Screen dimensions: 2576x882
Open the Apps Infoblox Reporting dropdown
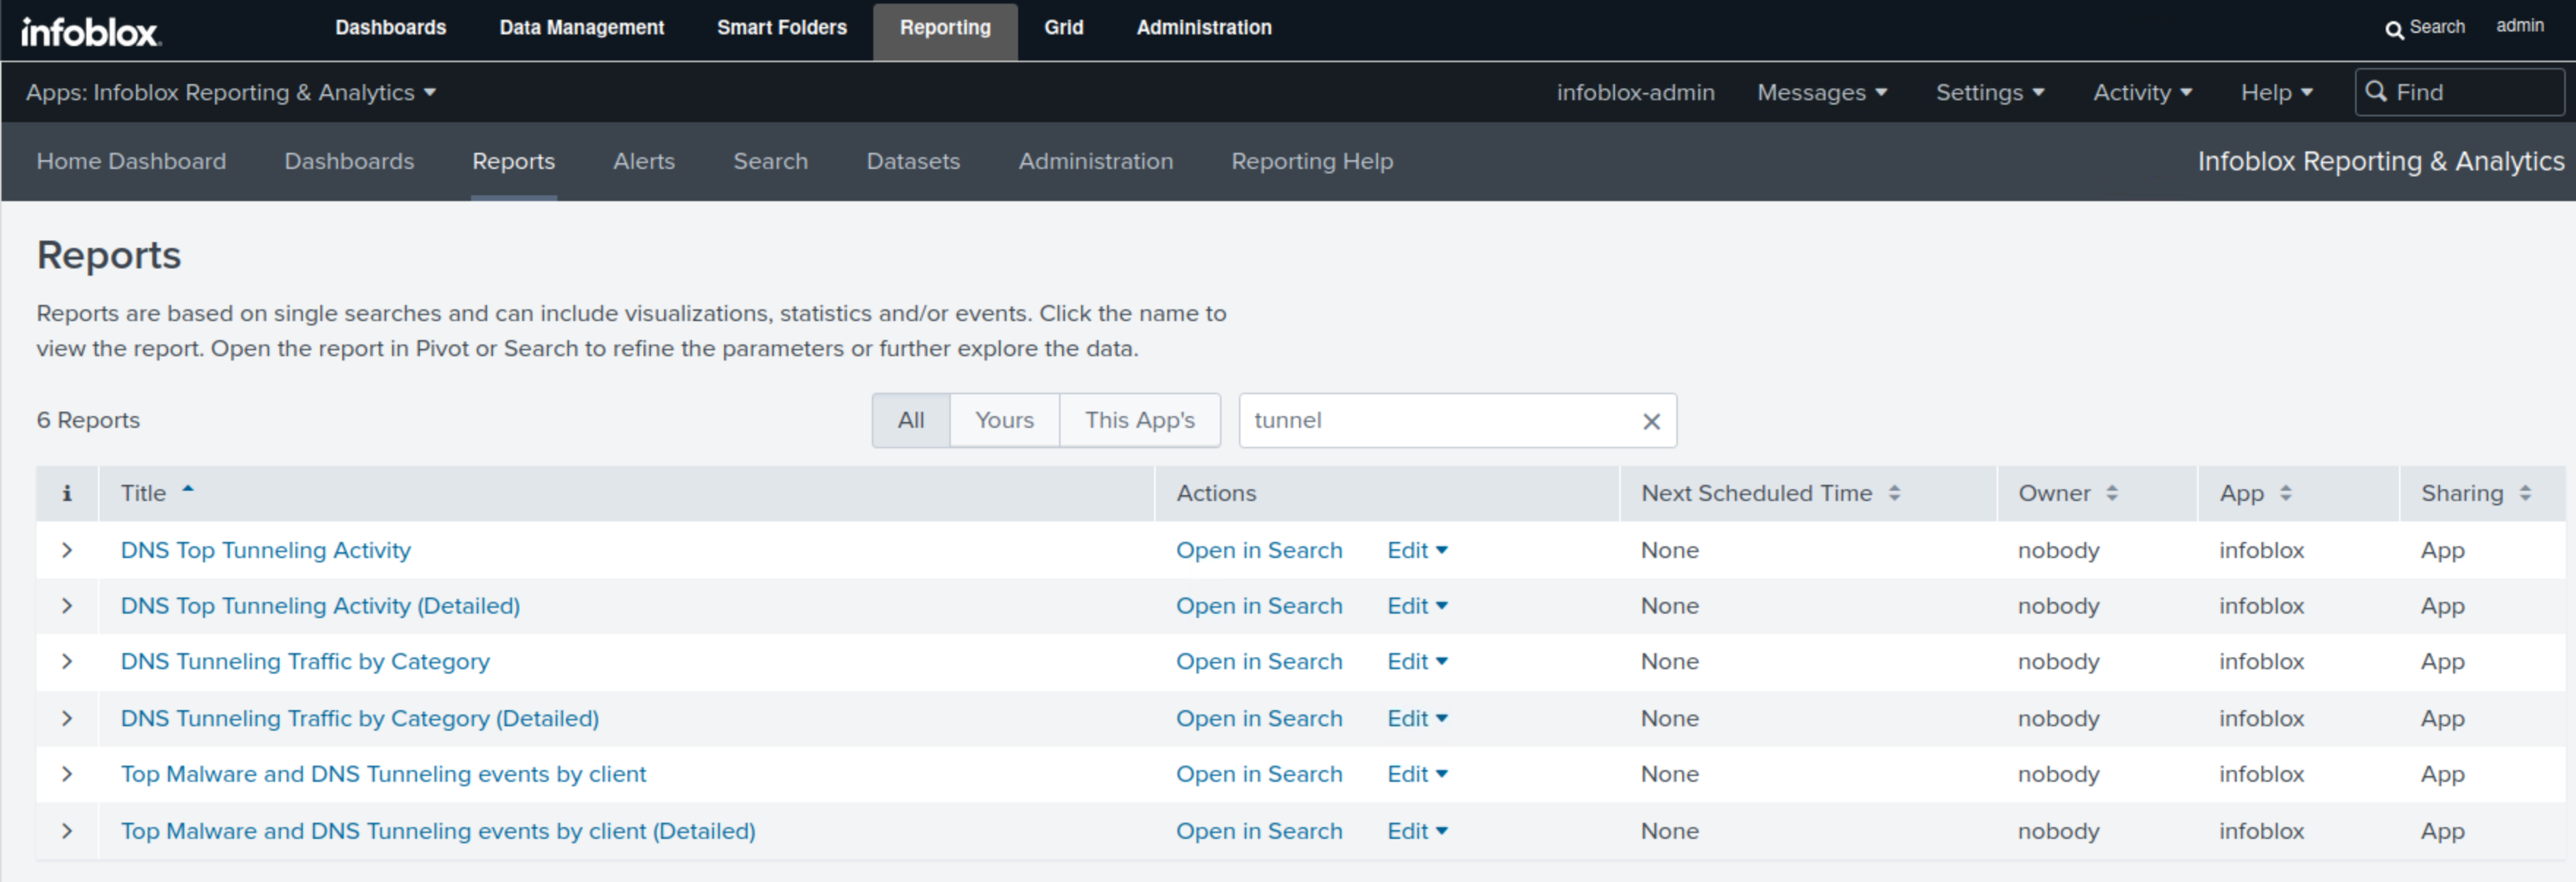pyautogui.click(x=231, y=92)
